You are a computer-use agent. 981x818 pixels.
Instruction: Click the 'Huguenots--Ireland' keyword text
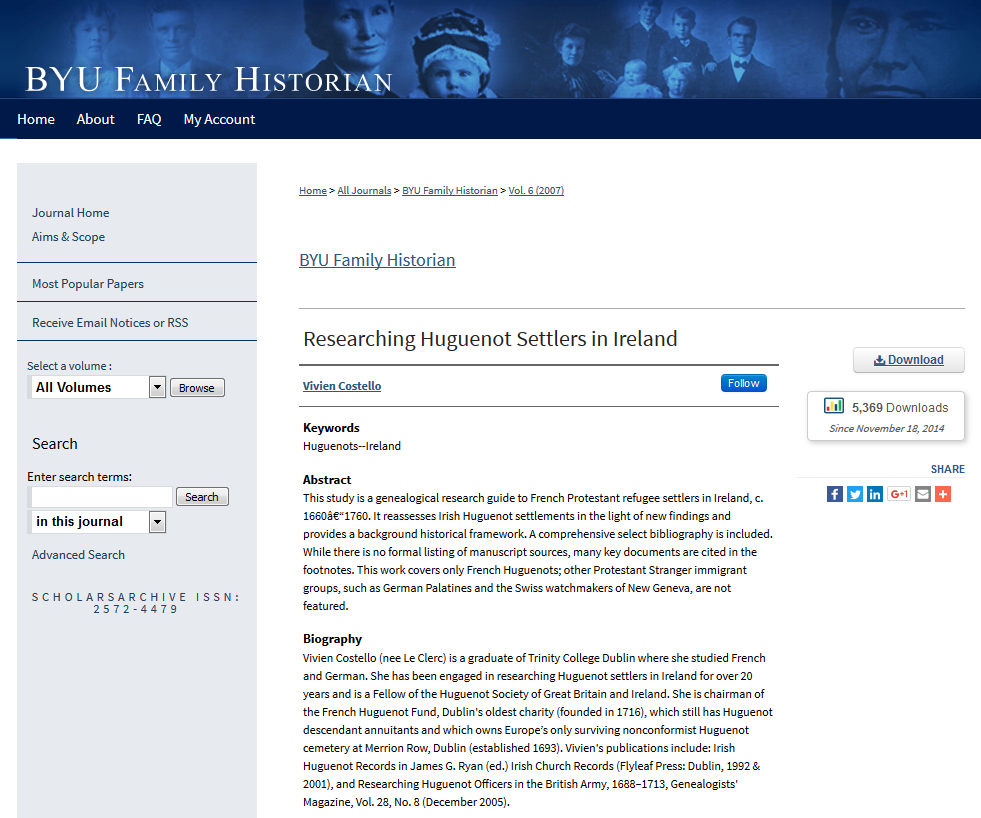click(x=352, y=446)
